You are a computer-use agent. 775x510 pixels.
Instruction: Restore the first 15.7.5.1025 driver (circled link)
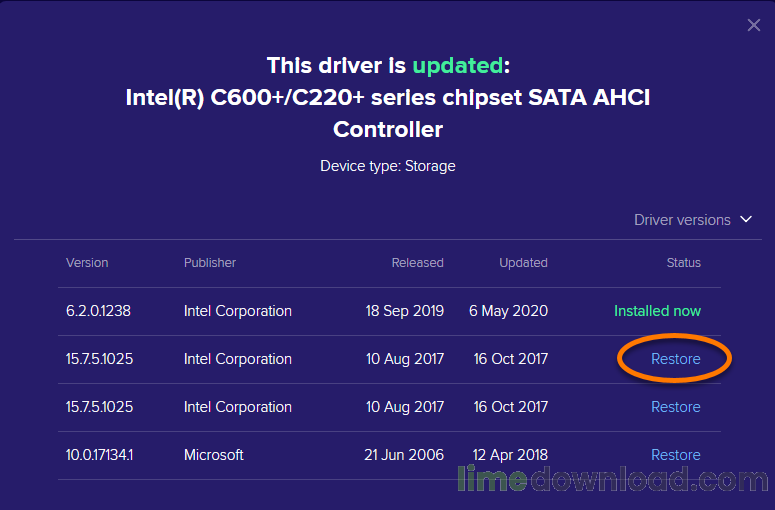click(676, 359)
